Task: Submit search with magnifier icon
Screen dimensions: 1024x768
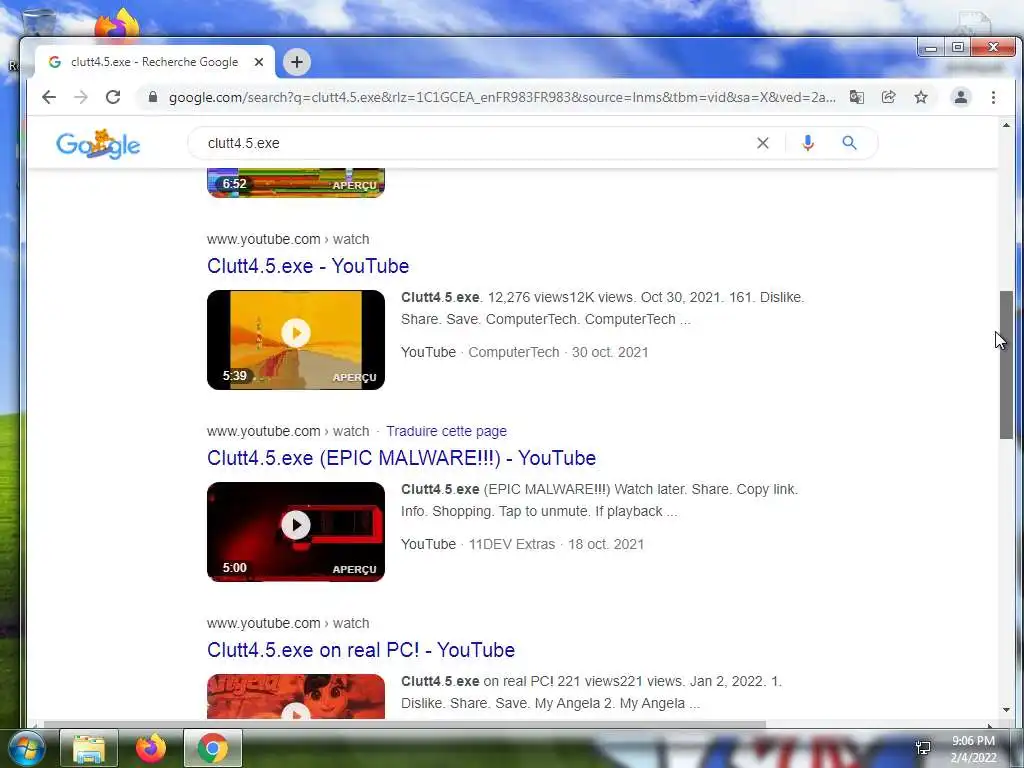Action: click(x=849, y=143)
